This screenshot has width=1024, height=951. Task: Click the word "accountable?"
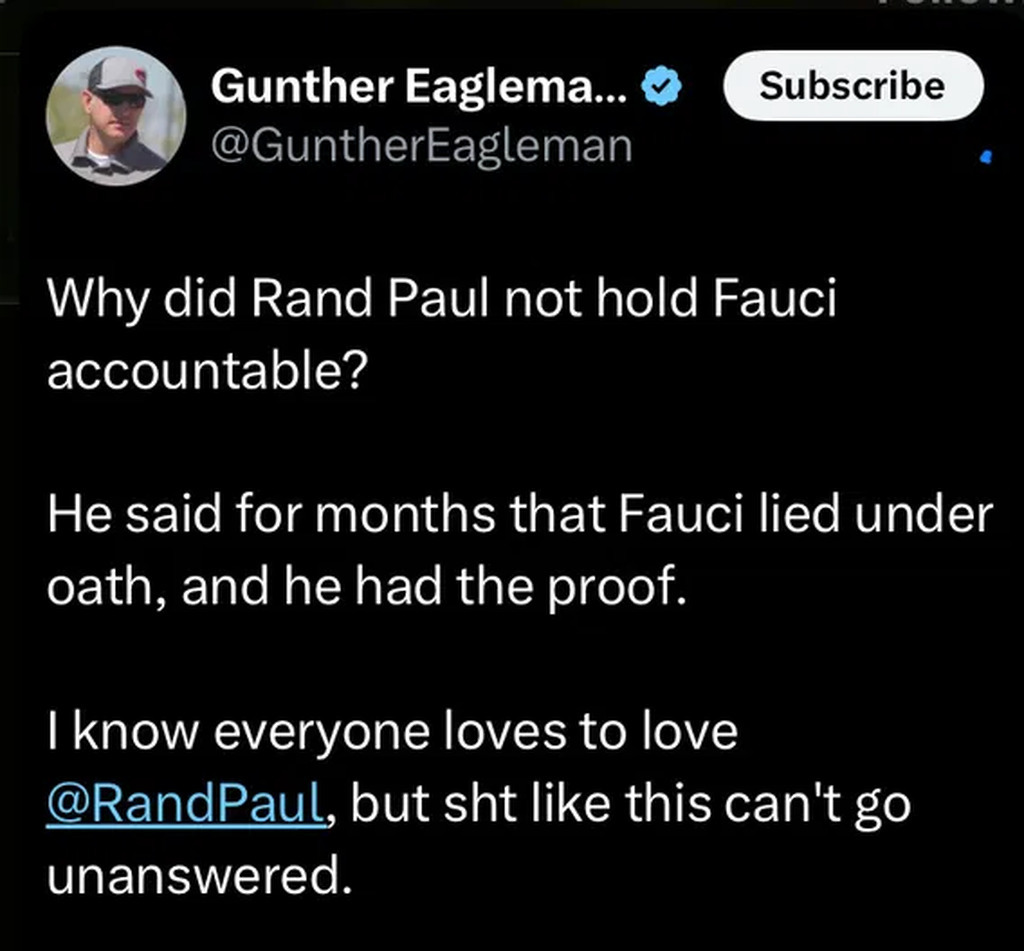click(x=205, y=371)
